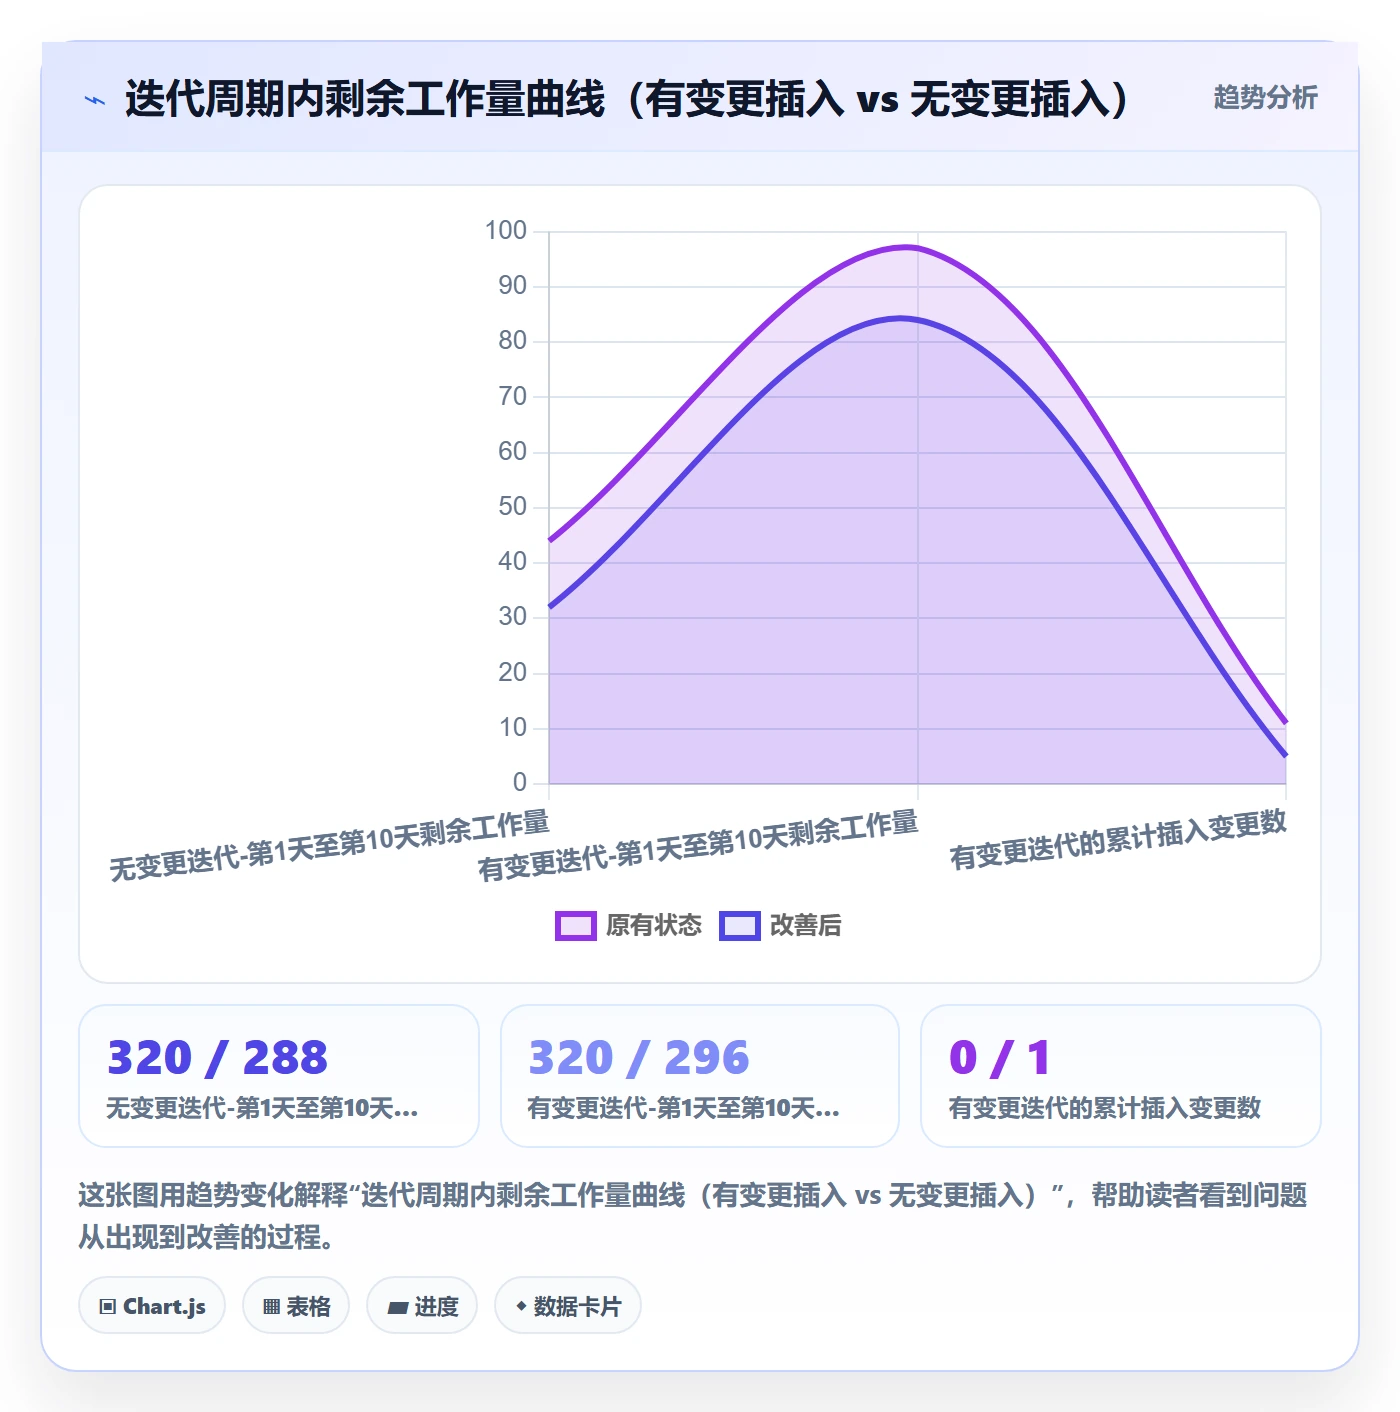The width and height of the screenshot is (1400, 1412).
Task: Click the card caption under 320 / 296
Action: 684,1108
